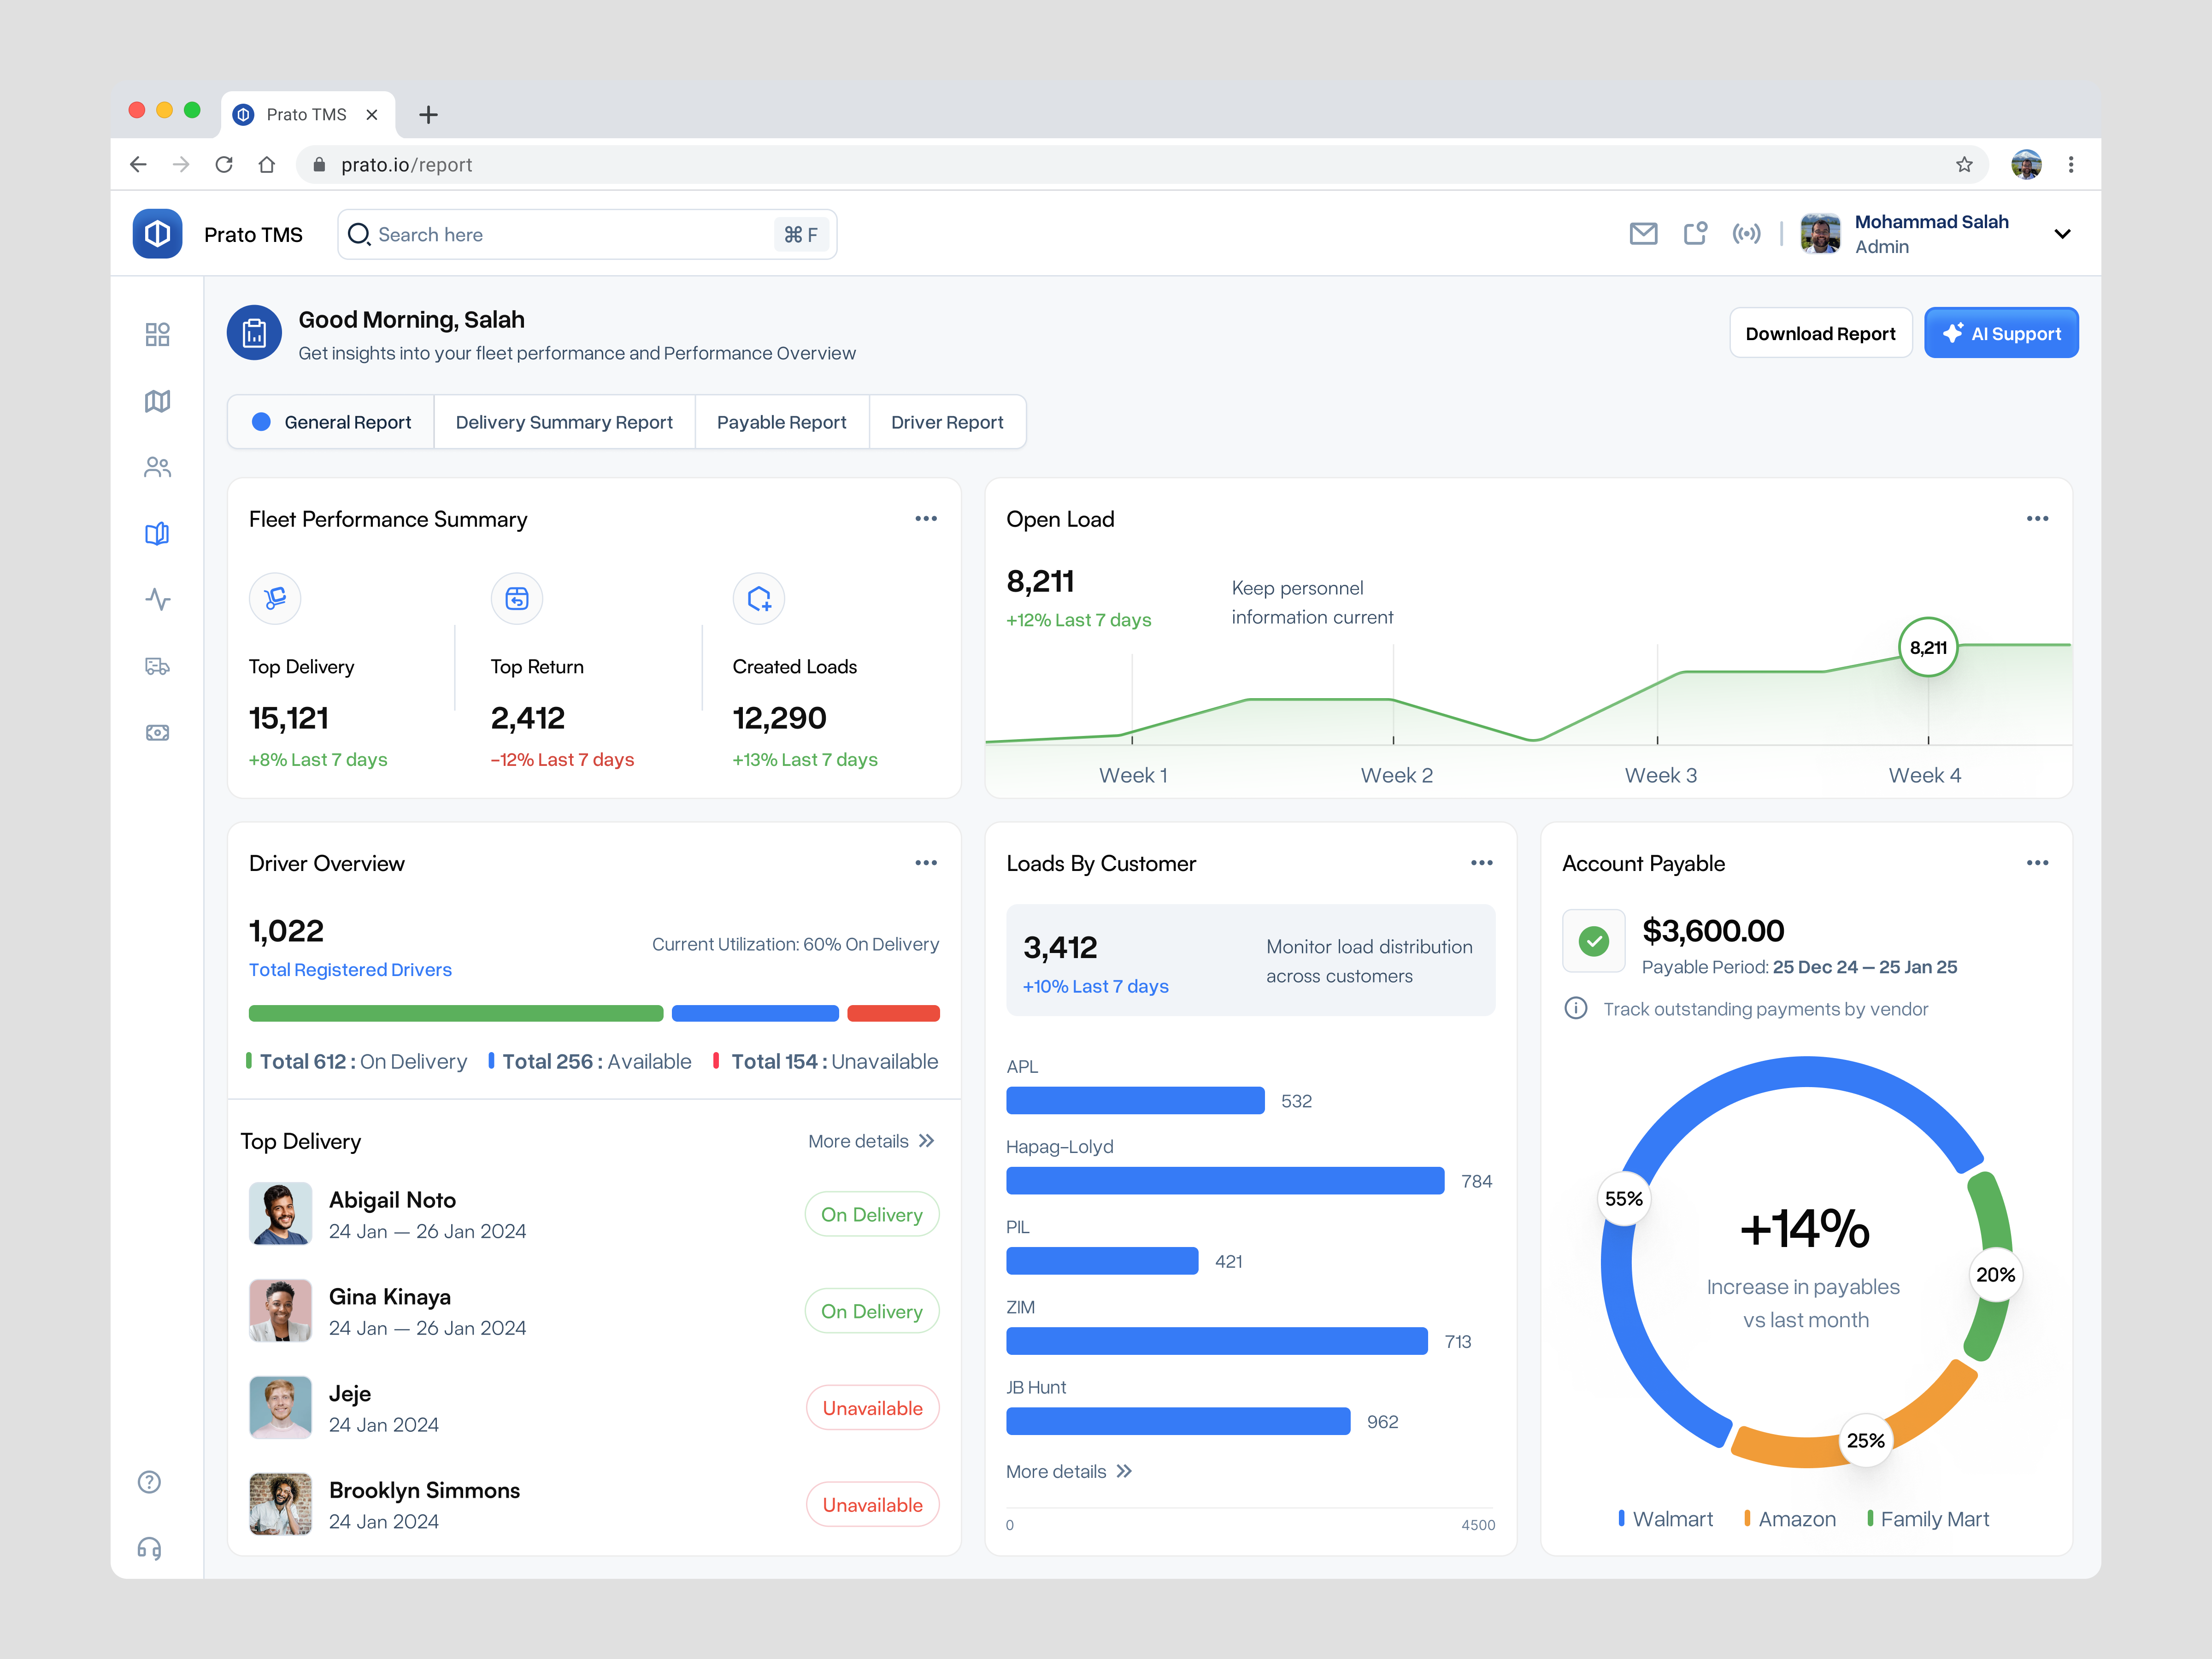The width and height of the screenshot is (2212, 1659).
Task: Open the Fleet Performance Summary options menu
Action: point(926,518)
